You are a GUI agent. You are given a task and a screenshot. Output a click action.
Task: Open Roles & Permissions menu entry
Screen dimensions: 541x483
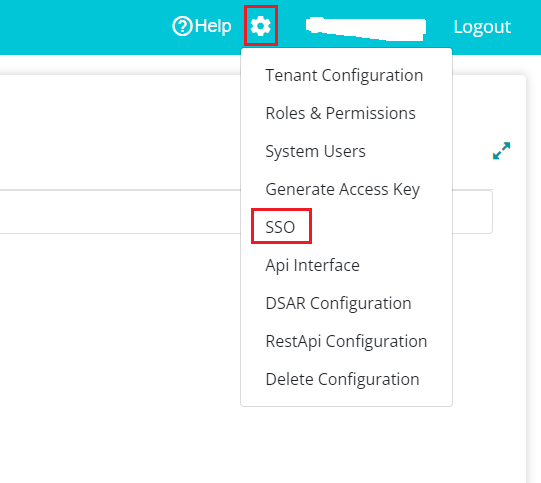coord(340,113)
